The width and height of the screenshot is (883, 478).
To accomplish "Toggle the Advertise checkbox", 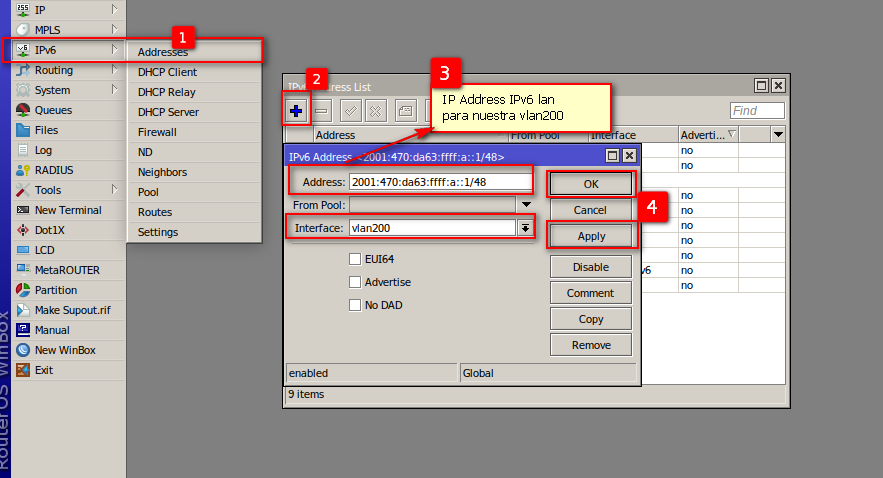I will coord(355,282).
